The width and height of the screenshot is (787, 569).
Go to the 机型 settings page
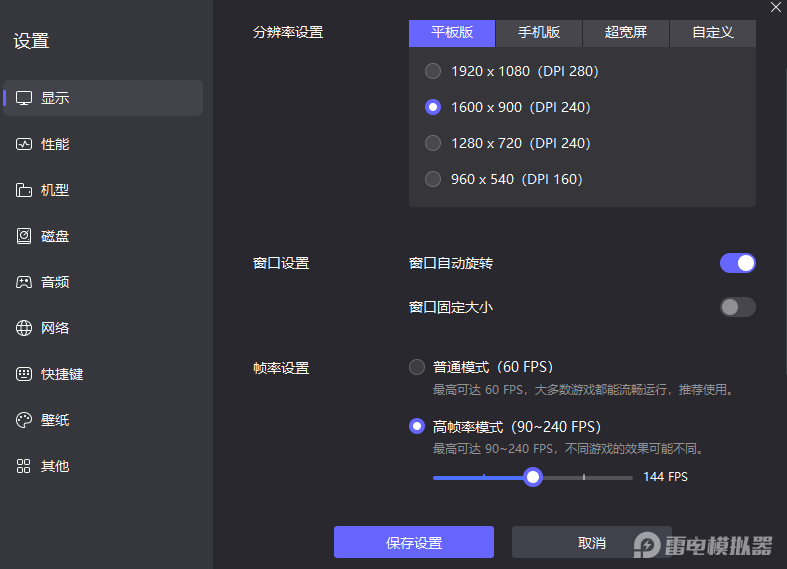pyautogui.click(x=103, y=190)
